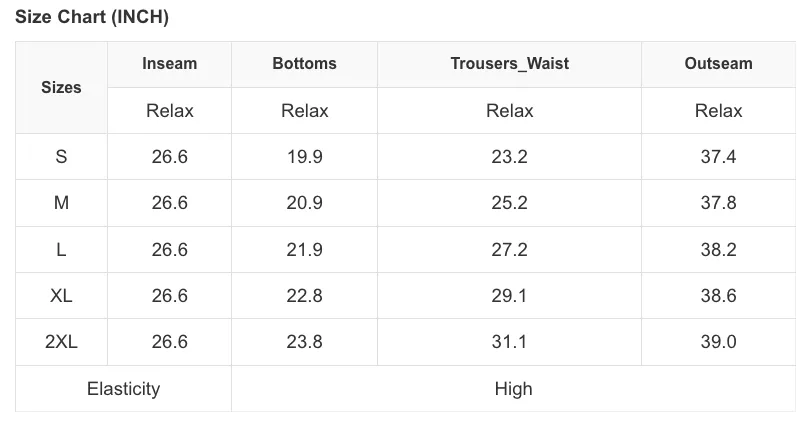
Task: Select the L size row label
Action: (61, 250)
